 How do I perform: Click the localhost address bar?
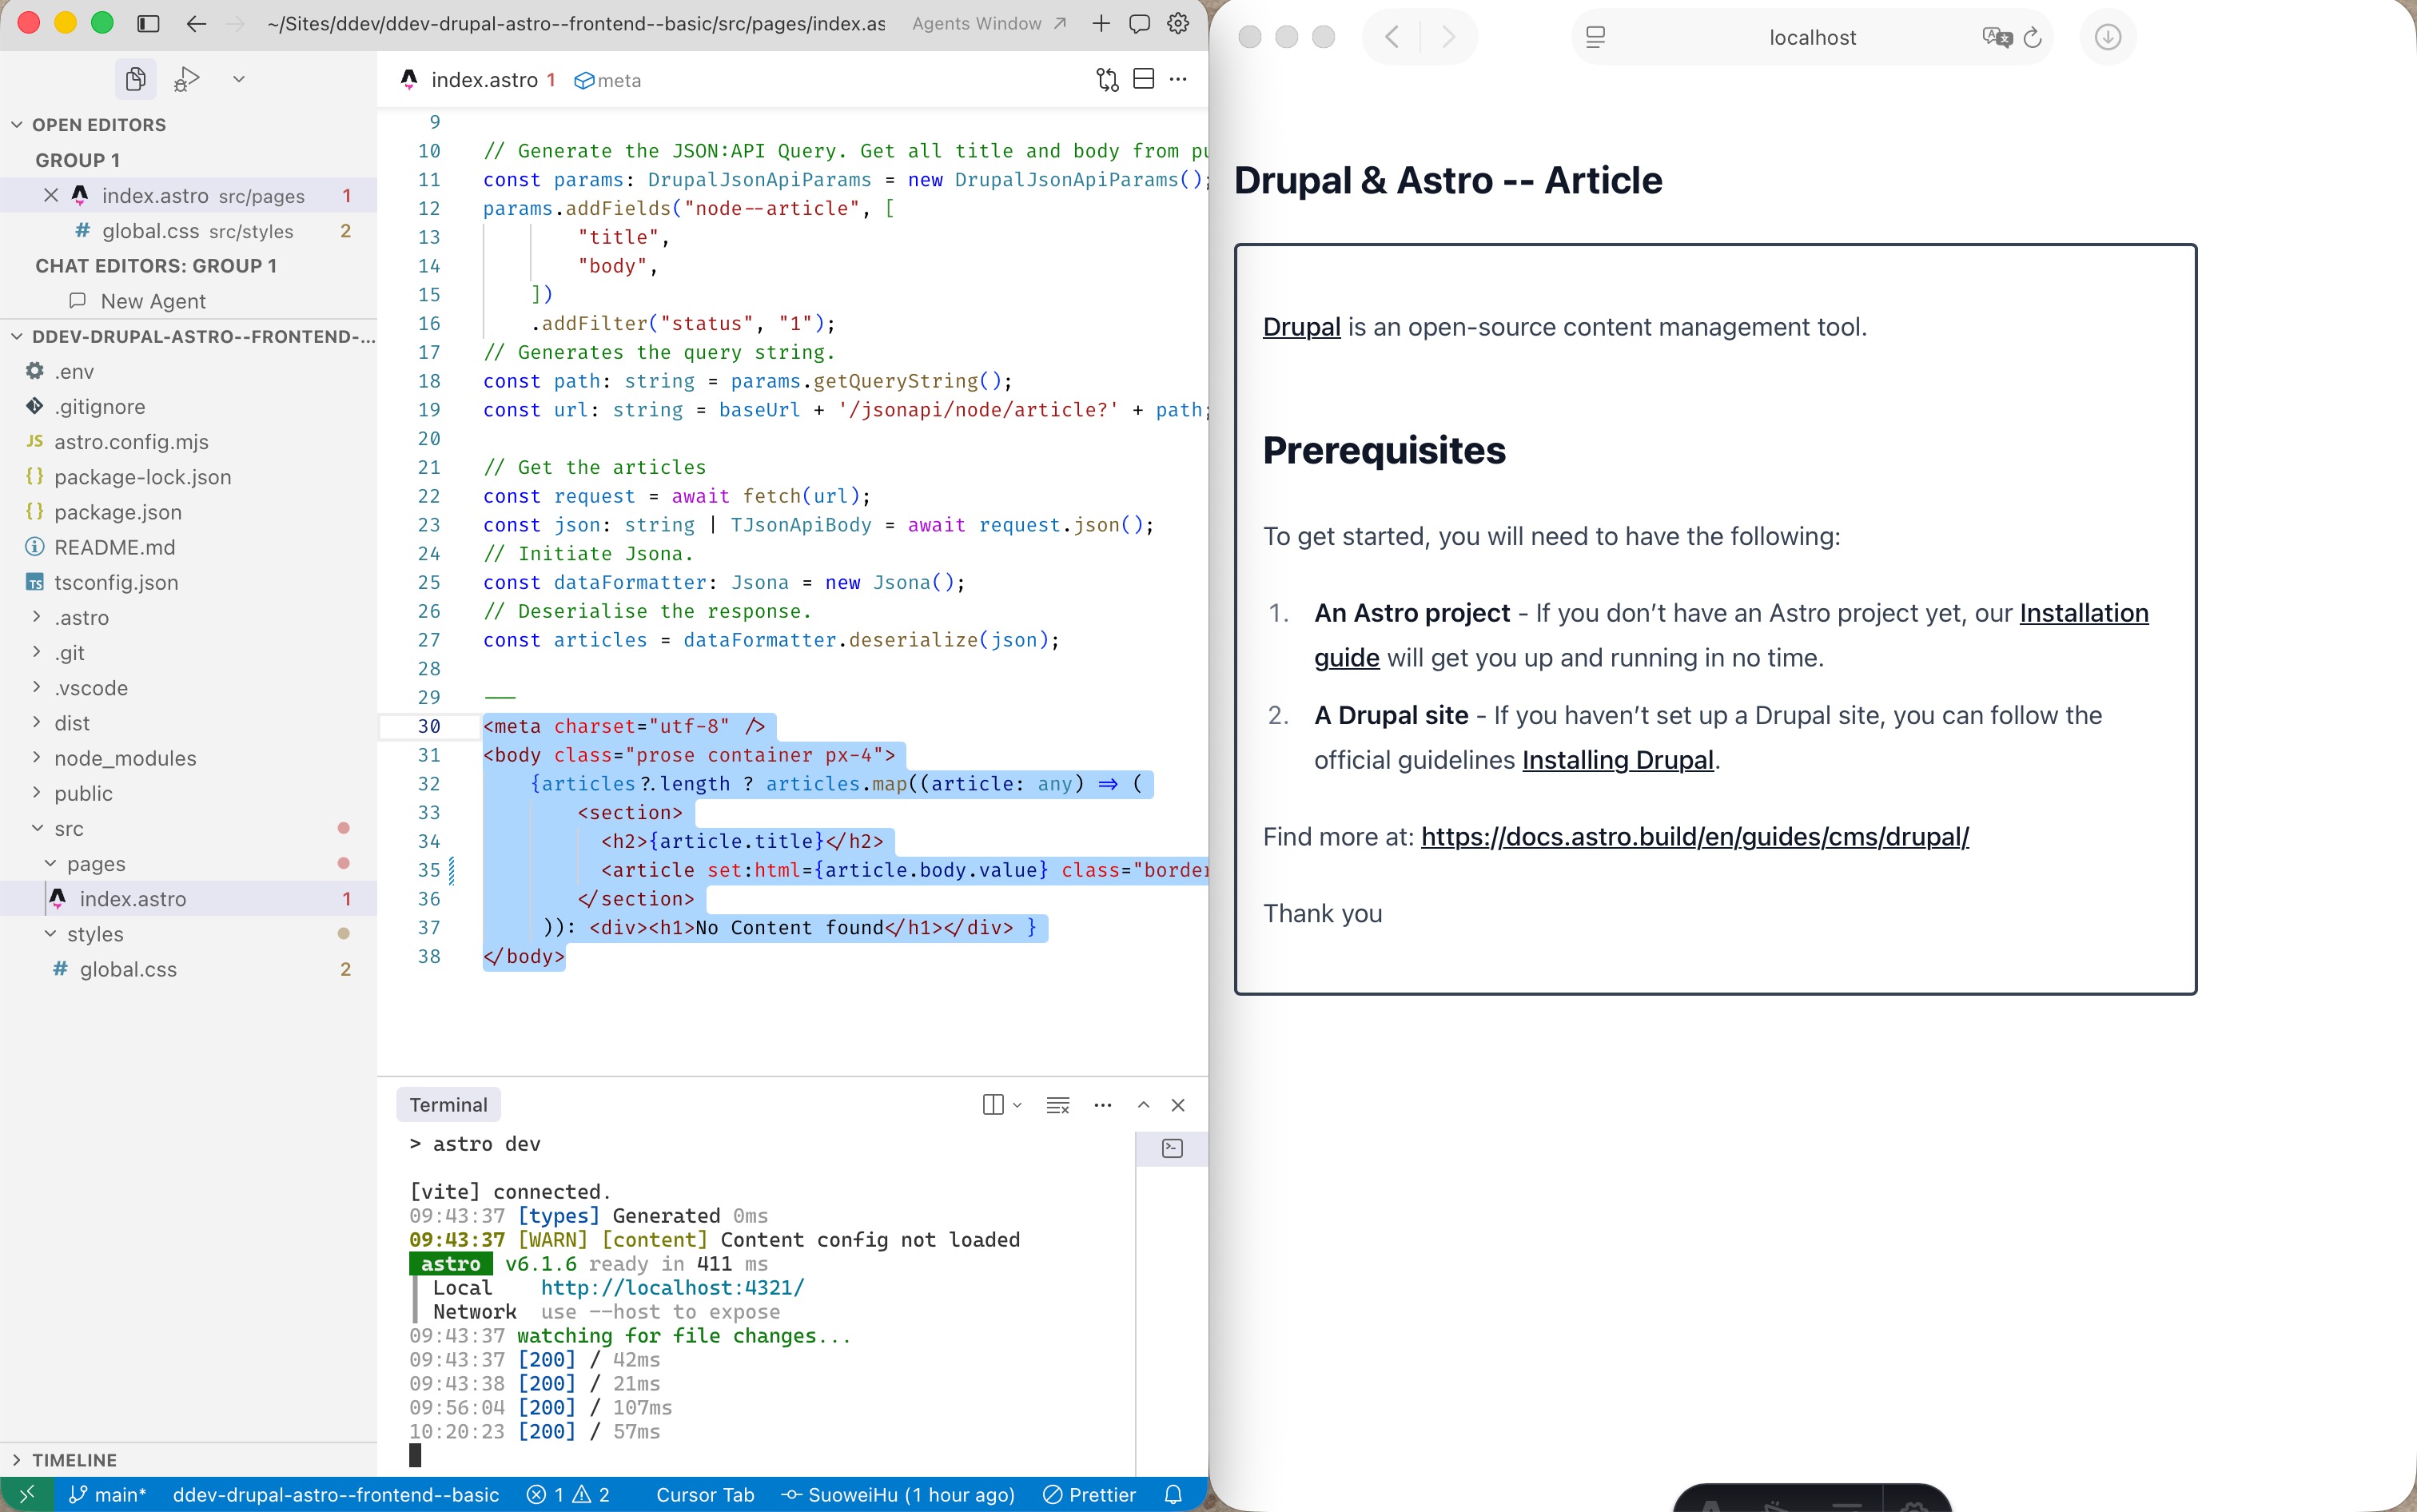point(1811,38)
